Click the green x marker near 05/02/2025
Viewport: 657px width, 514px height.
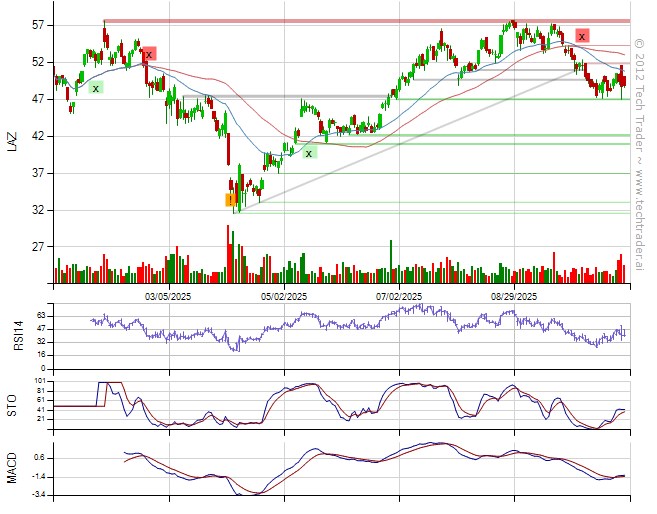point(309,152)
